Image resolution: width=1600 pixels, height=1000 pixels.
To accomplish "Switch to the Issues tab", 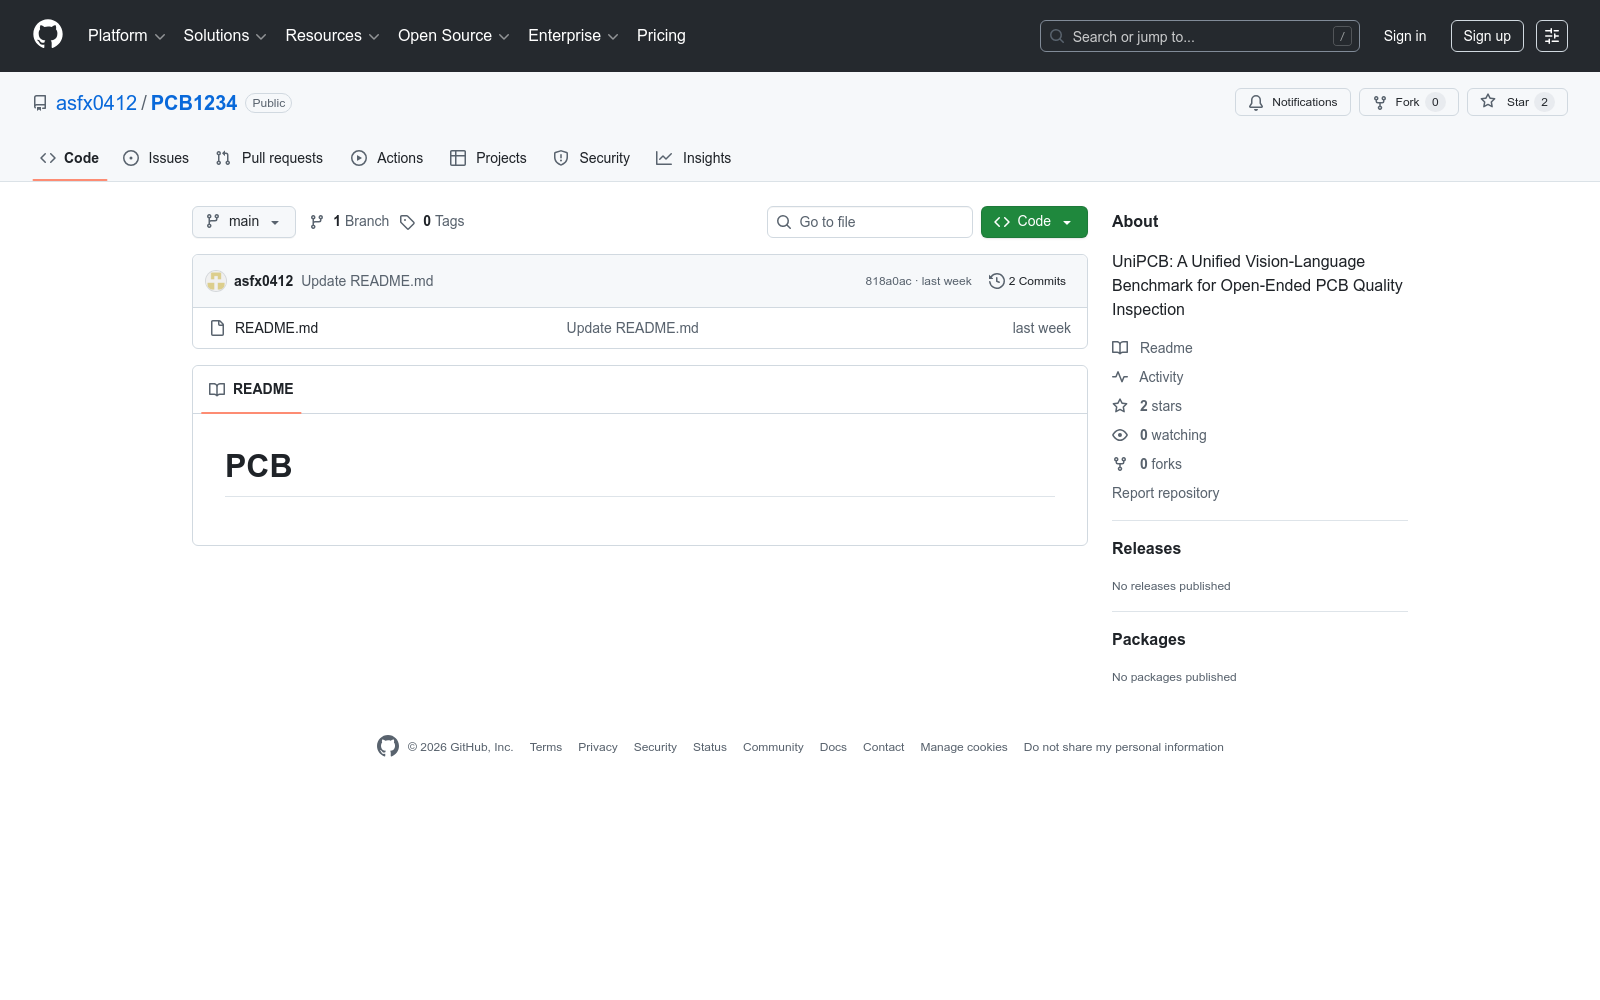I will (x=156, y=158).
